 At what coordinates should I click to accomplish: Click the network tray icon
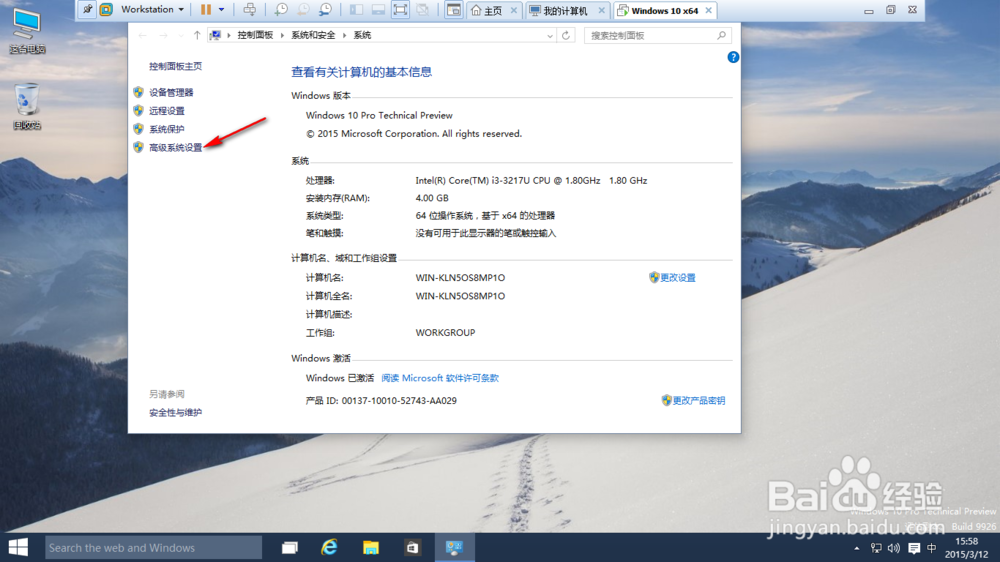(876, 548)
